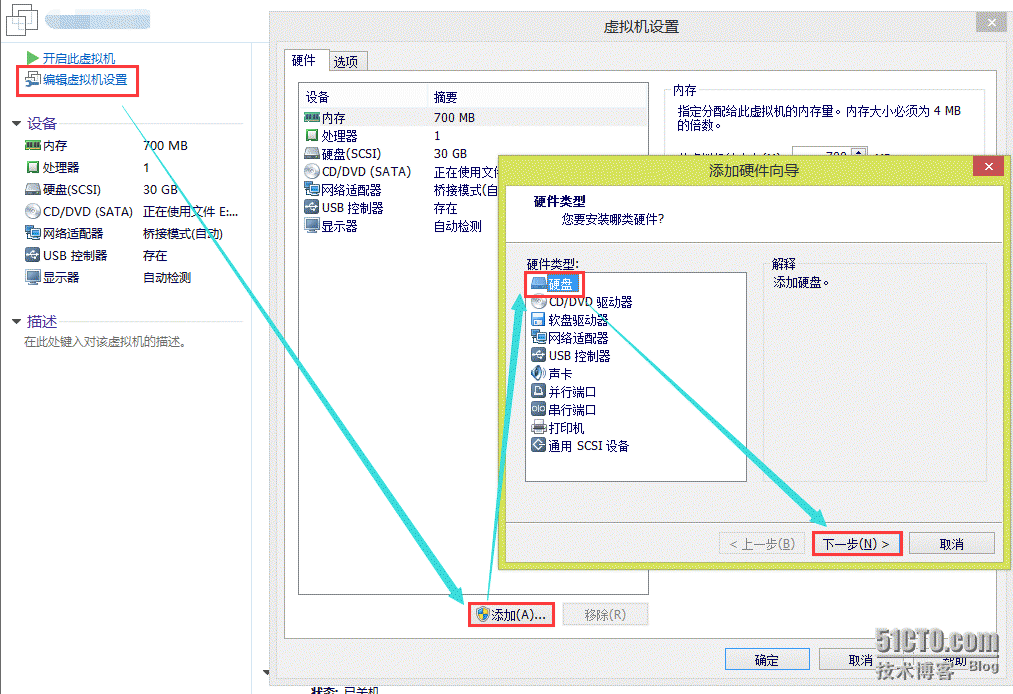Screen dimensions: 1013x694
Task: Click 处理器 icon in settings hardware list
Action: [311, 136]
